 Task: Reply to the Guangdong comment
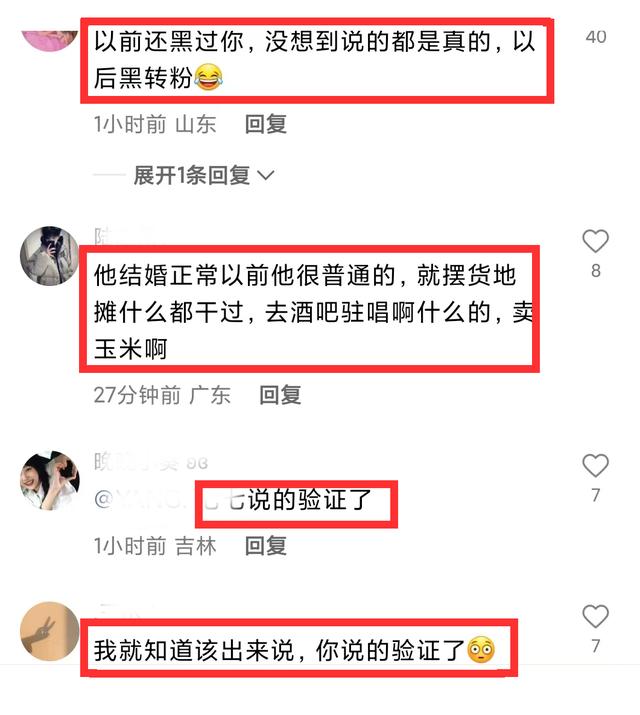point(280,395)
